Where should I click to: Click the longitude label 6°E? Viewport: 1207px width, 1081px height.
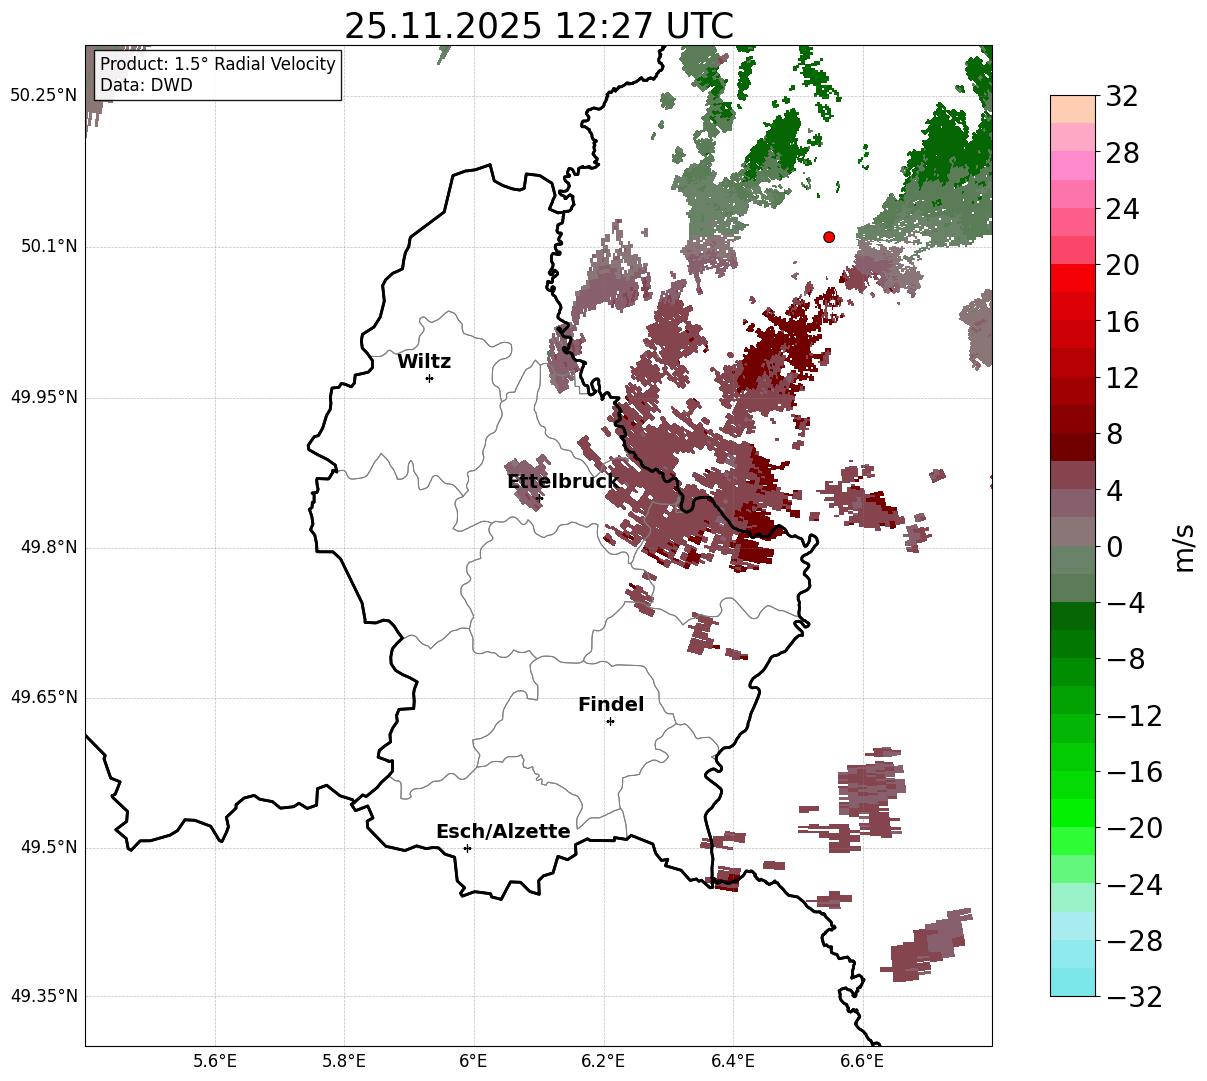(x=474, y=1061)
